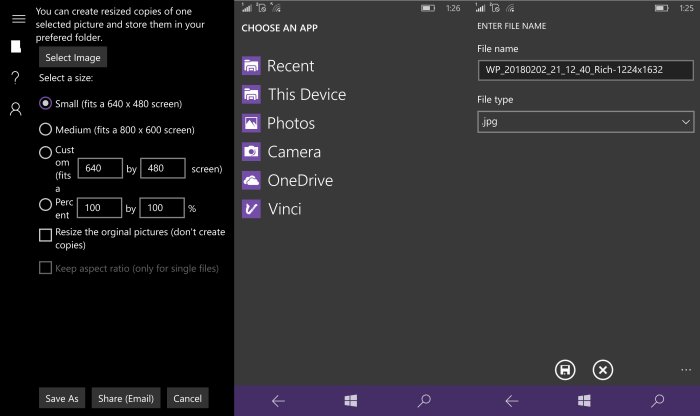Screen dimensions: 700x416
Task: Choose Recent in the app list
Action: click(290, 66)
